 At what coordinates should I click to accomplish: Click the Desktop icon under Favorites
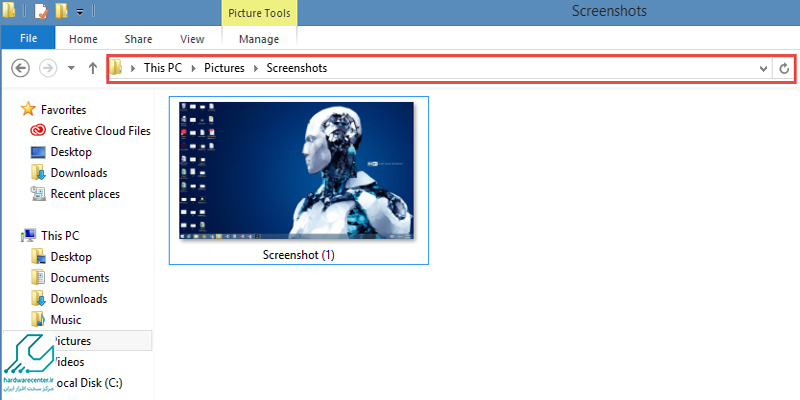coord(38,152)
